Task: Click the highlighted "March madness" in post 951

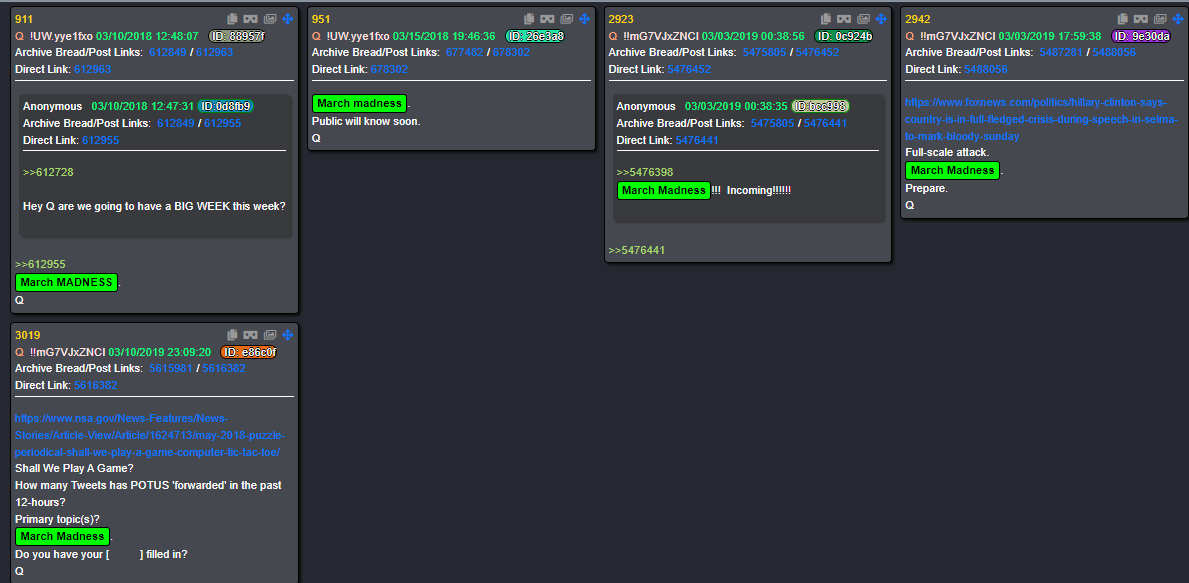Action: 359,103
